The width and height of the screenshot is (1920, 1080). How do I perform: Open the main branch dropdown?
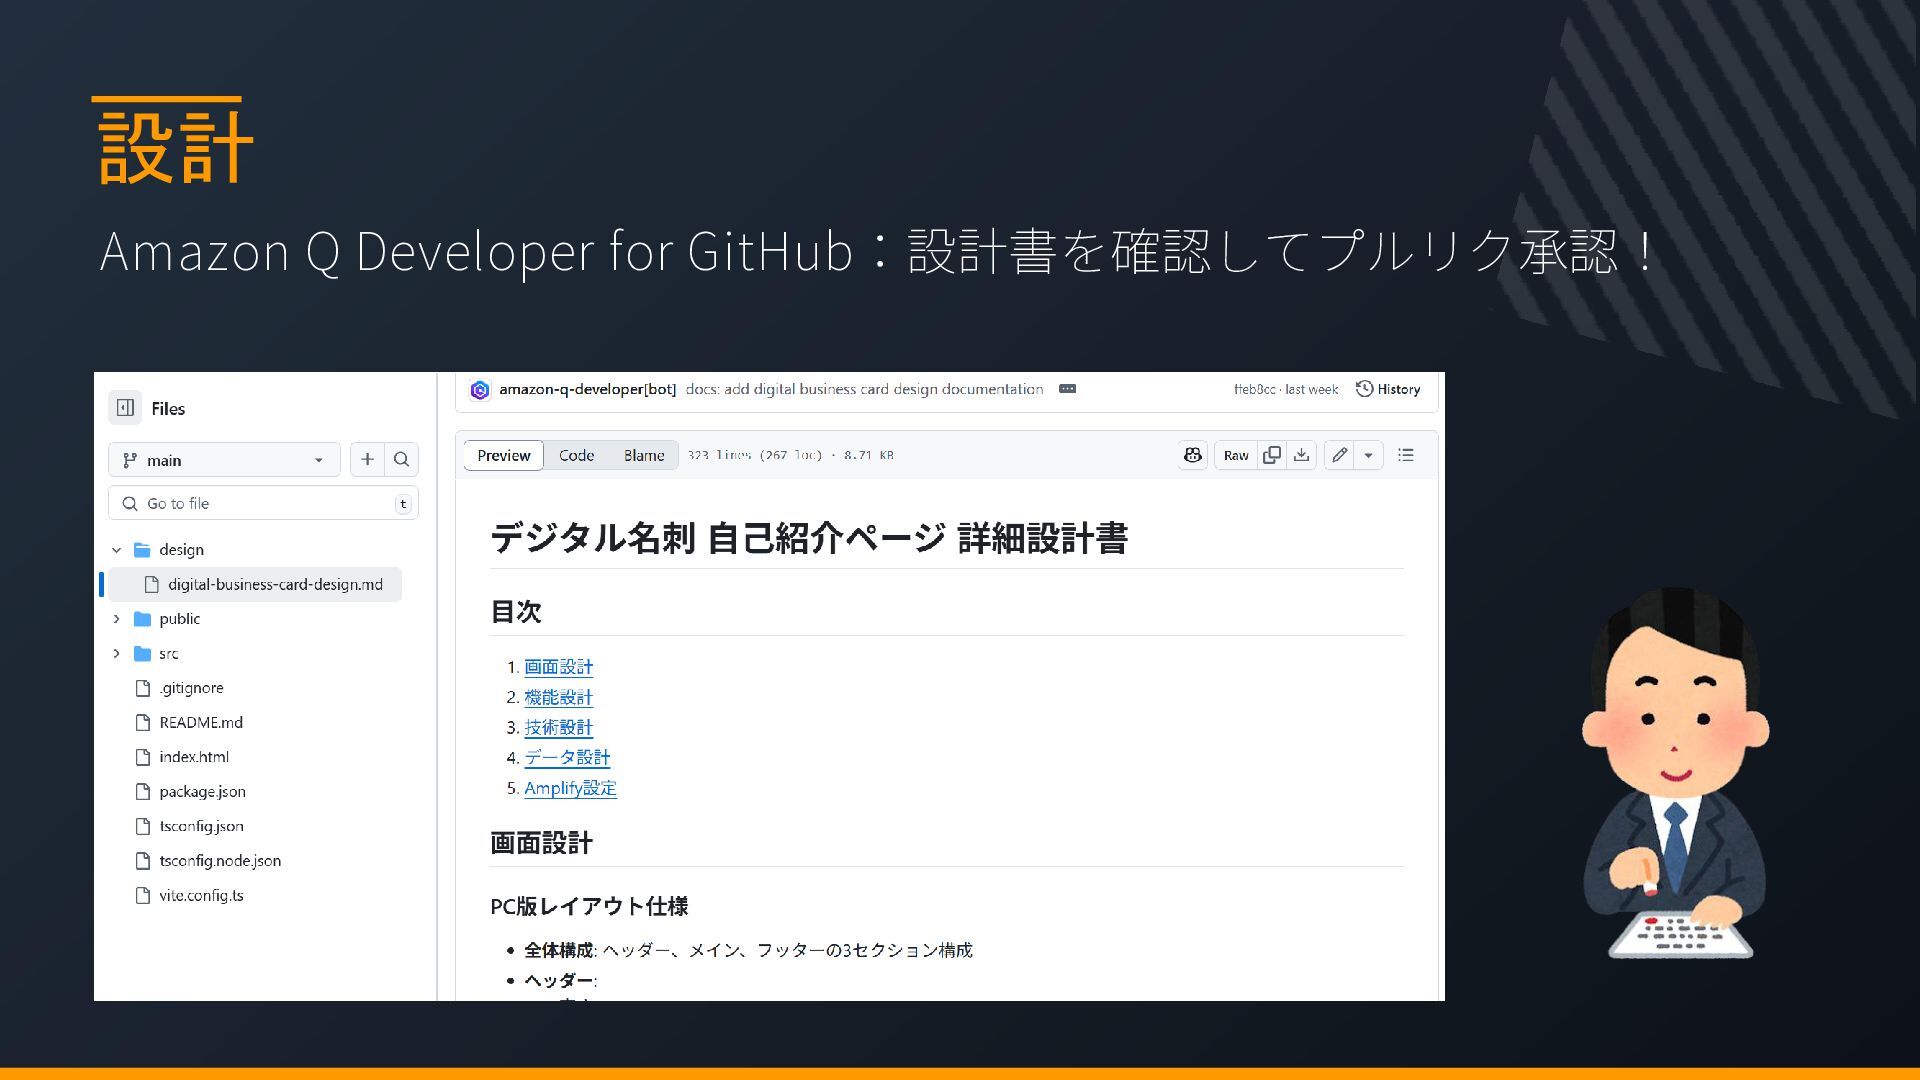tap(224, 460)
